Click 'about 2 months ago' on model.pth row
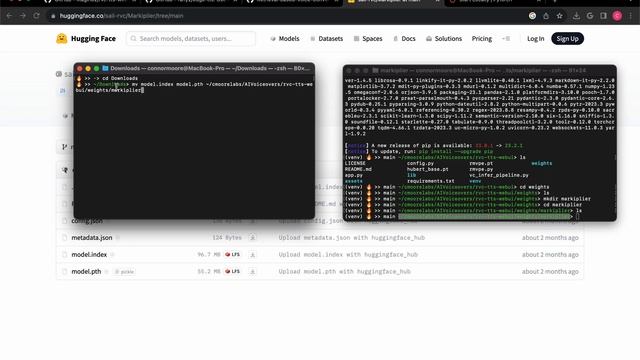Viewport: 640px width, 360px height. point(550,271)
